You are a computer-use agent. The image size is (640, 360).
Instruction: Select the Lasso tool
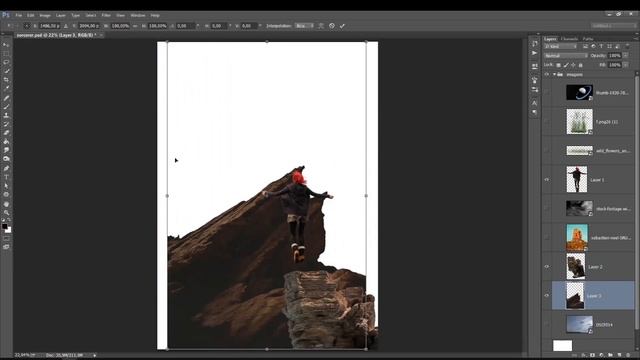[x=6, y=62]
